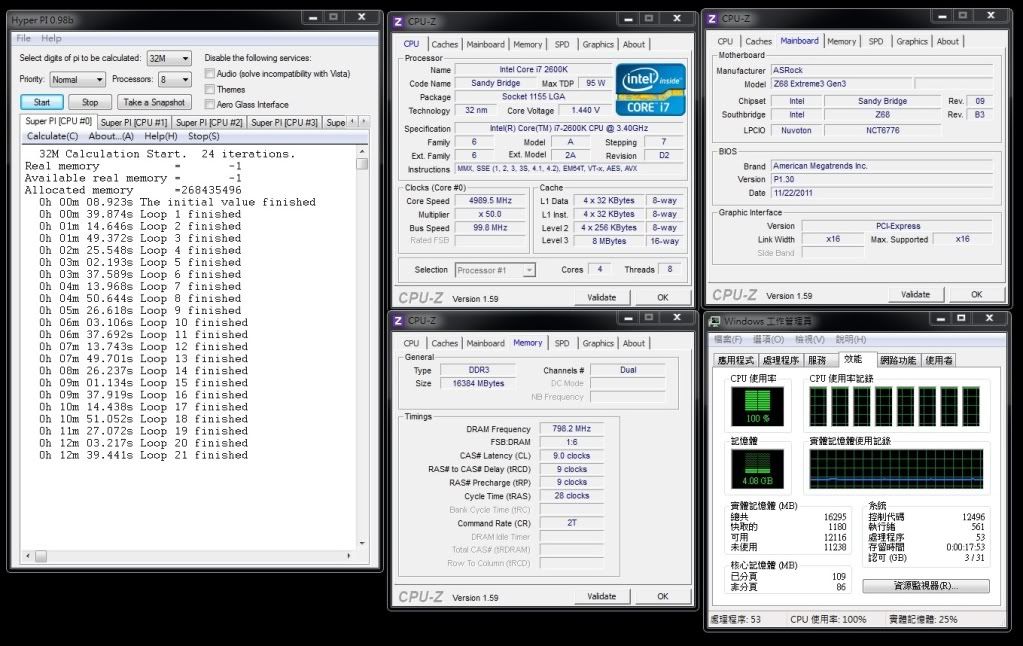Open the Memory tab in top-middle CPU-Z
The image size is (1023, 646).
tap(528, 44)
